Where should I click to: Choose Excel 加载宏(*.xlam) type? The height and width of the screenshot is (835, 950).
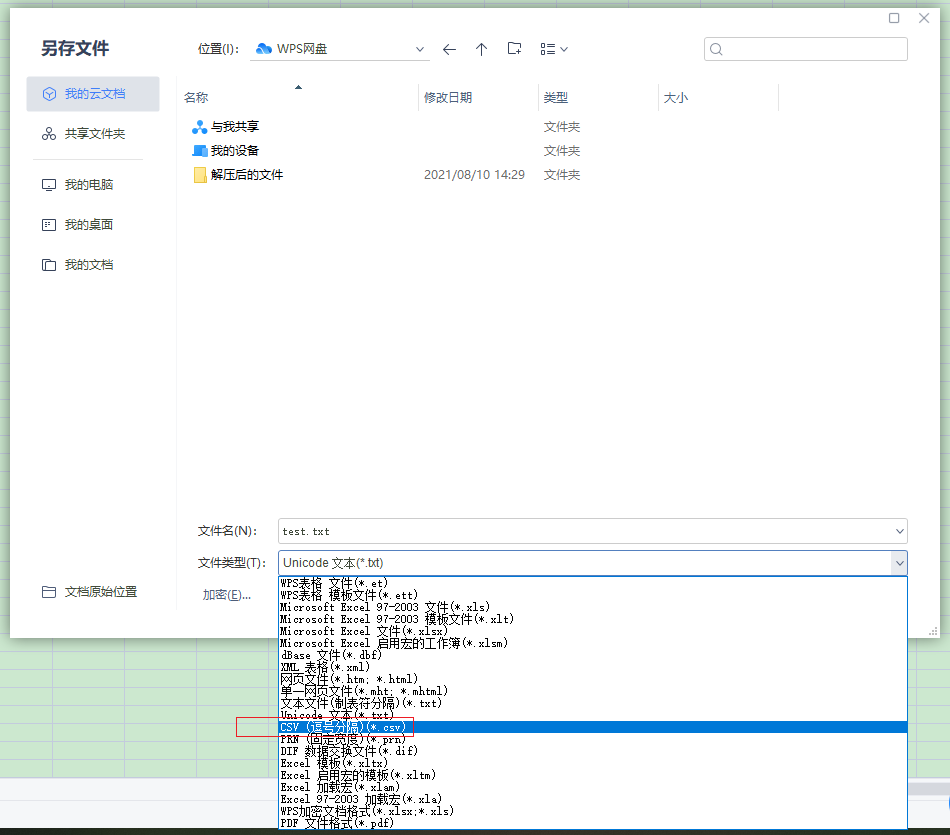[x=593, y=787]
